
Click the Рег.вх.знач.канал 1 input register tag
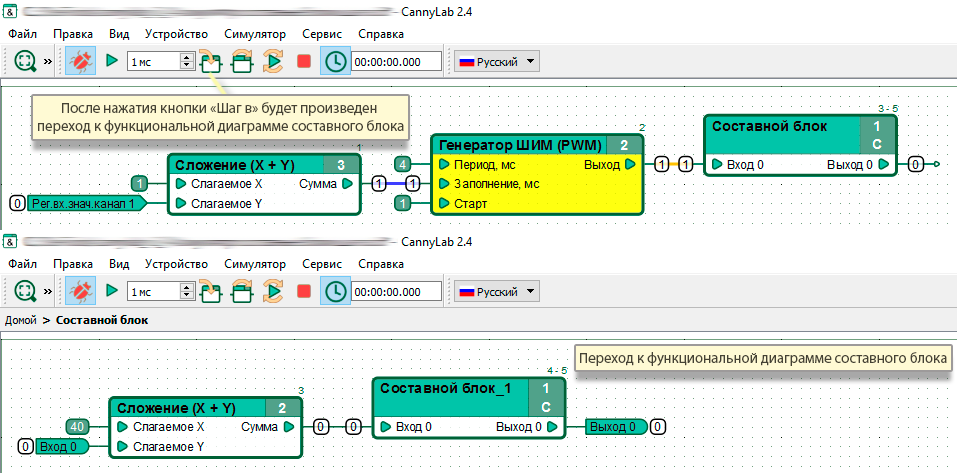point(85,203)
